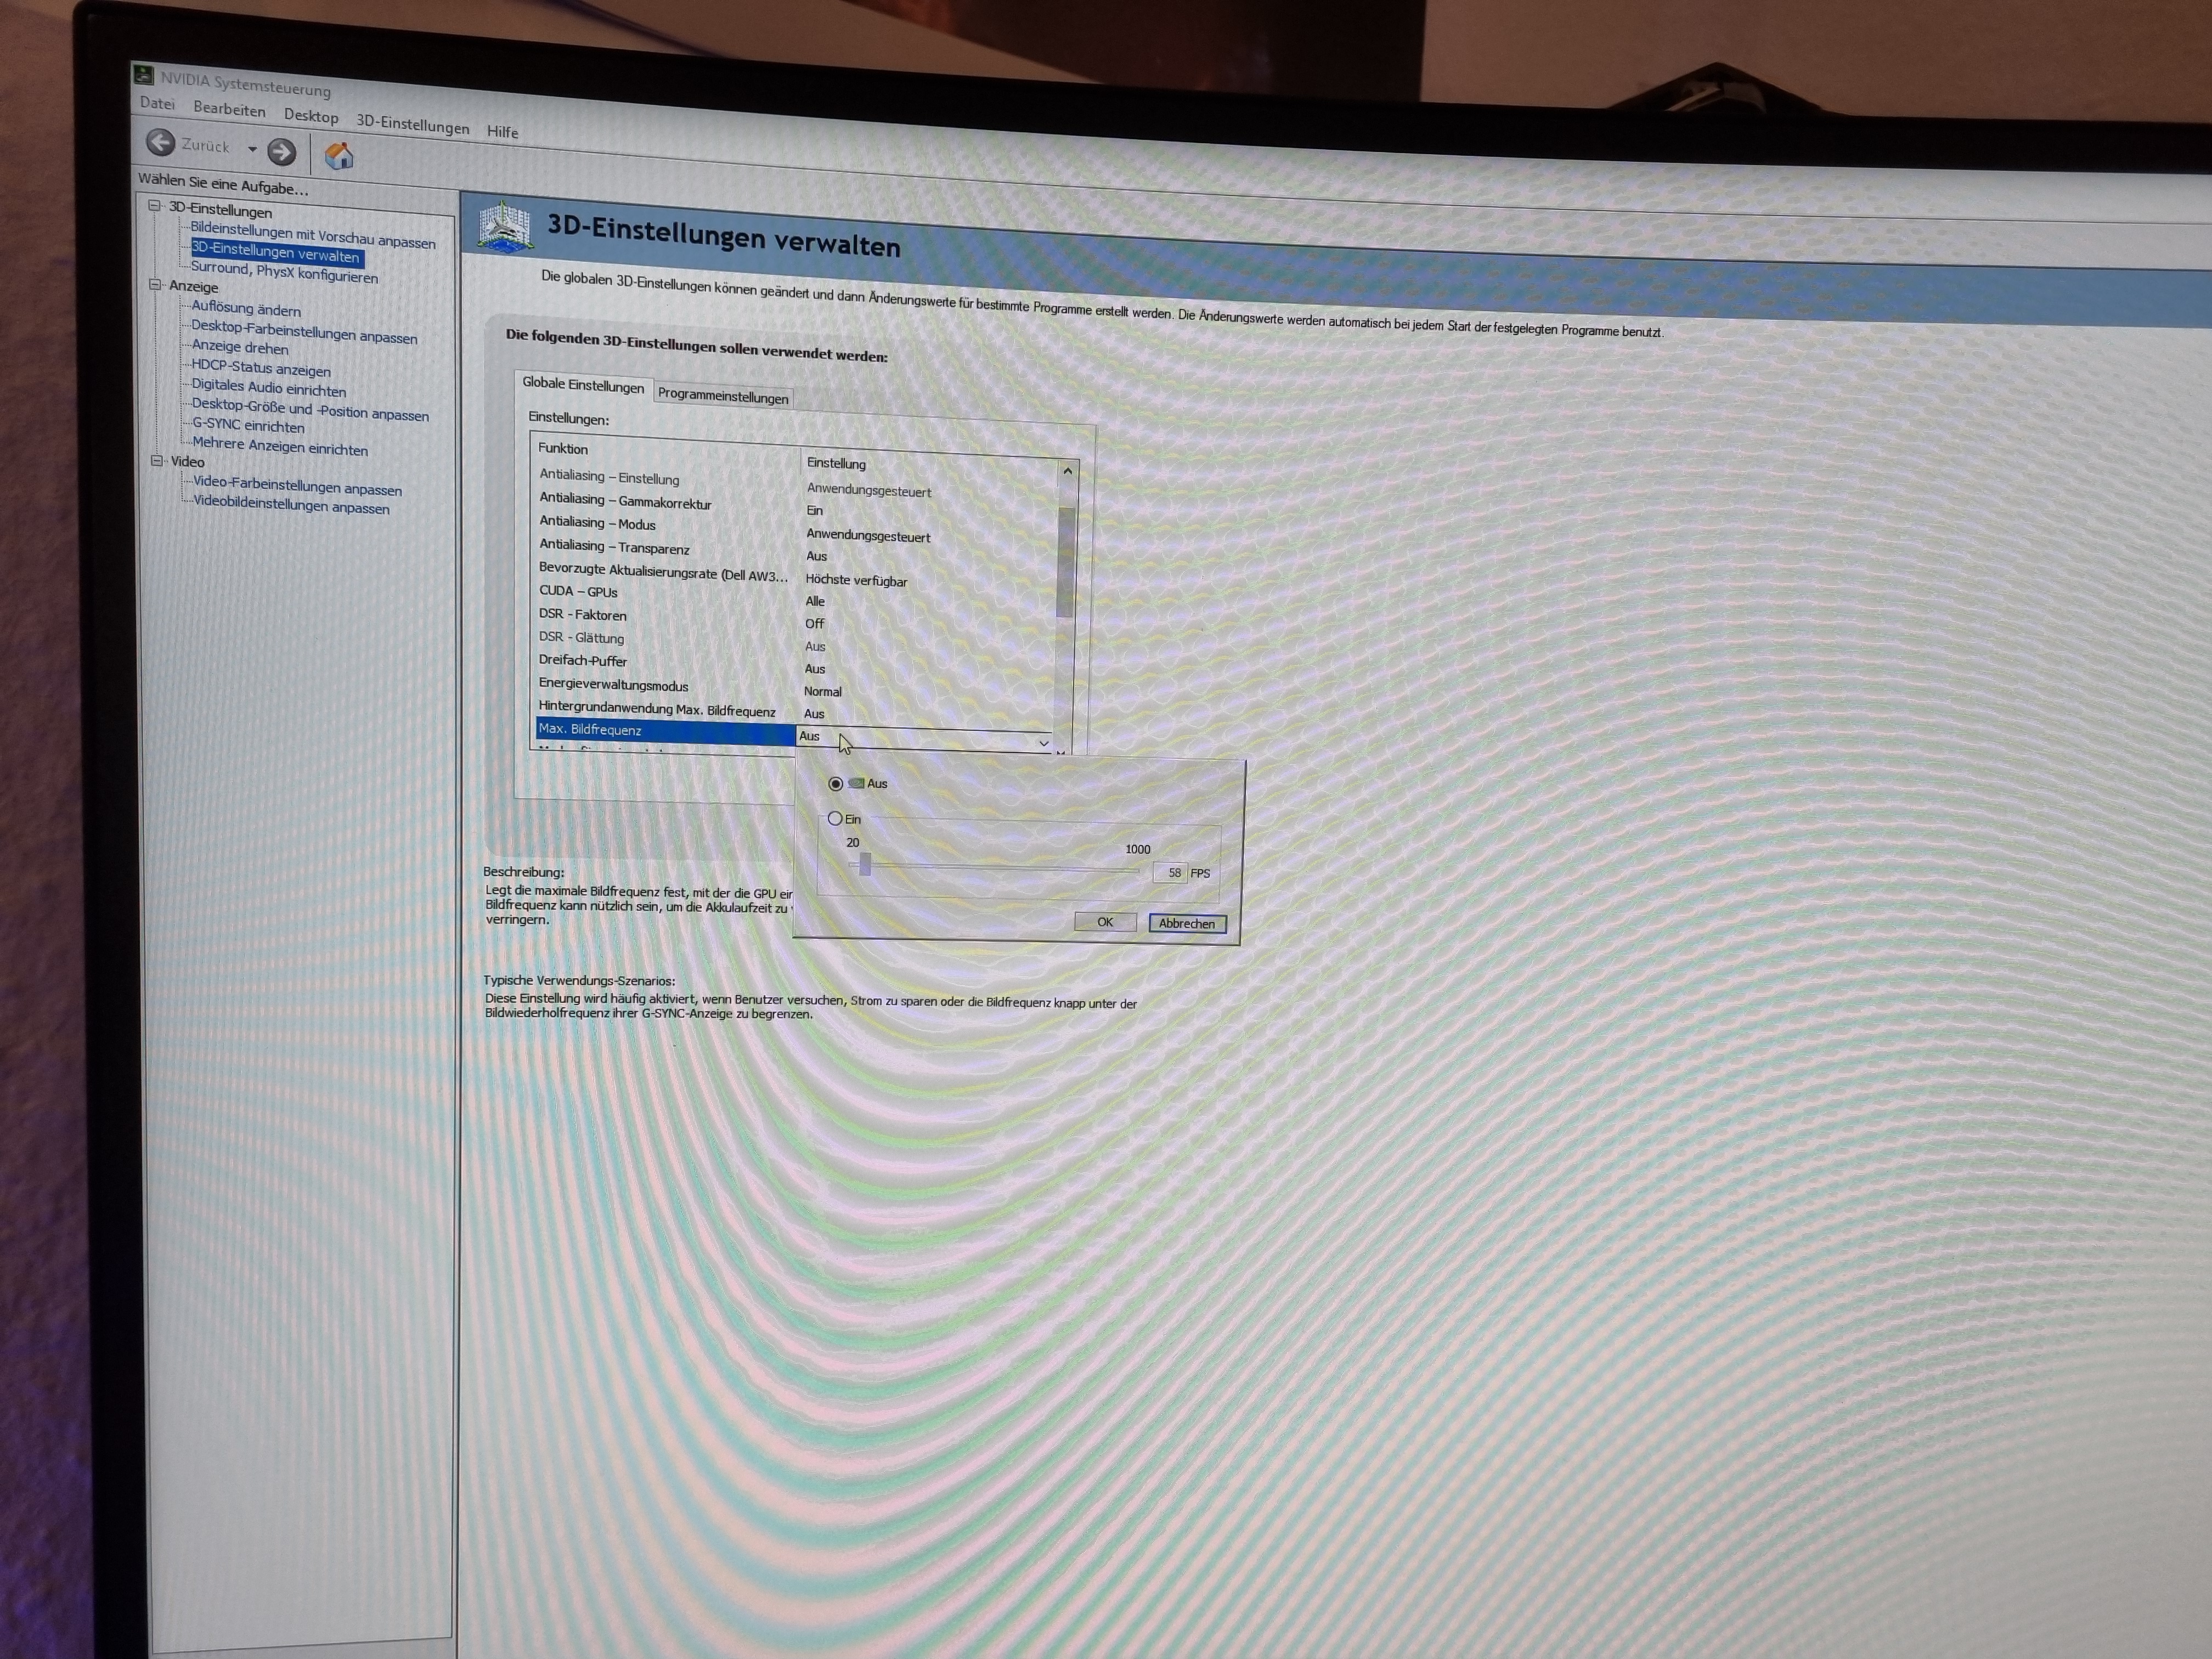Screen dimensions: 2212x1659
Task: Click scroll-up arrow of settings list
Action: tap(1068, 471)
